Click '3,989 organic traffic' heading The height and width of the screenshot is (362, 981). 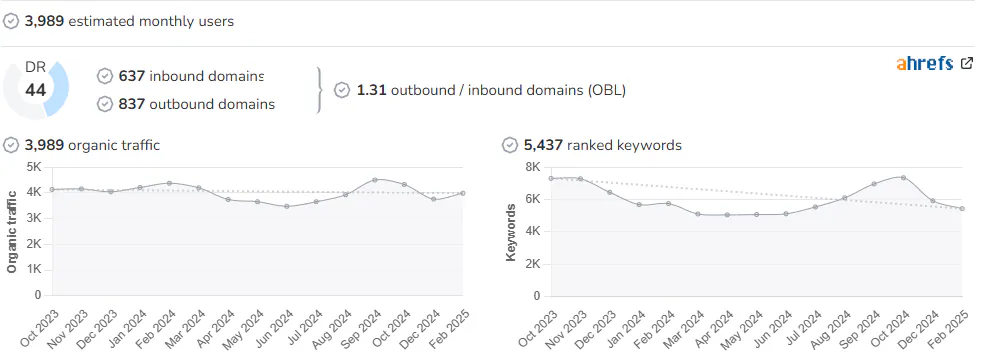92,145
